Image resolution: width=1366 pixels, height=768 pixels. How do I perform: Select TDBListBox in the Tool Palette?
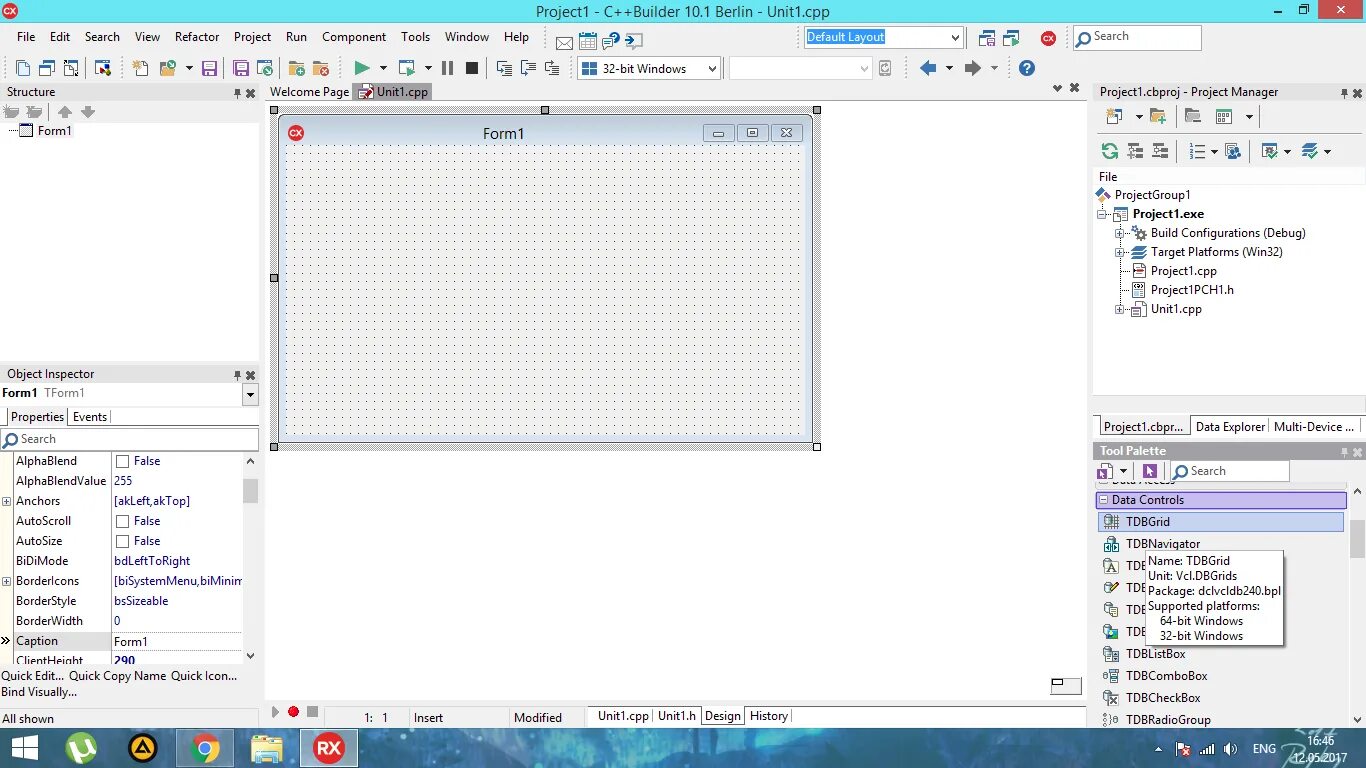point(1155,654)
